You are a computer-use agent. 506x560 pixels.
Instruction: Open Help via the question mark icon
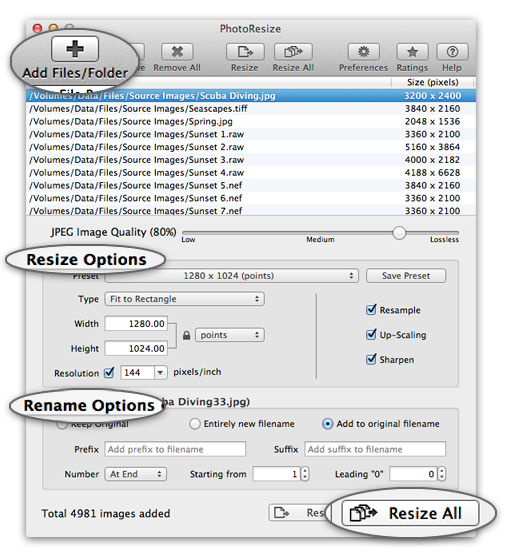pos(452,52)
